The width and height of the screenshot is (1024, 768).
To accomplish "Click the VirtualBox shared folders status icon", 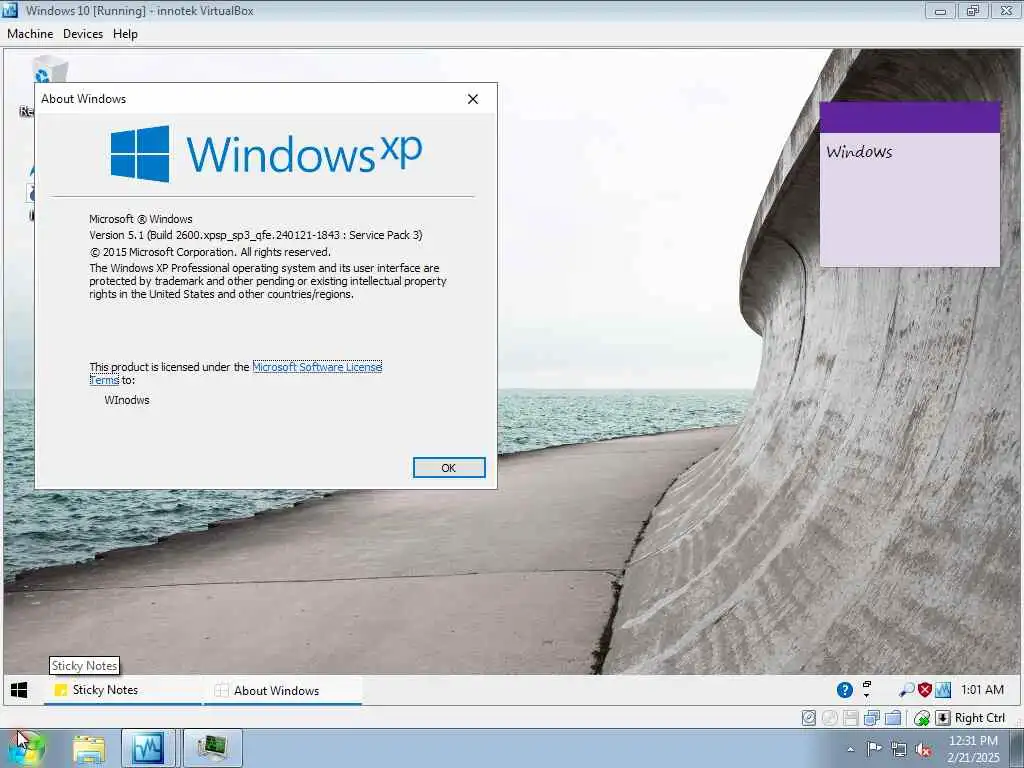I will coord(893,718).
